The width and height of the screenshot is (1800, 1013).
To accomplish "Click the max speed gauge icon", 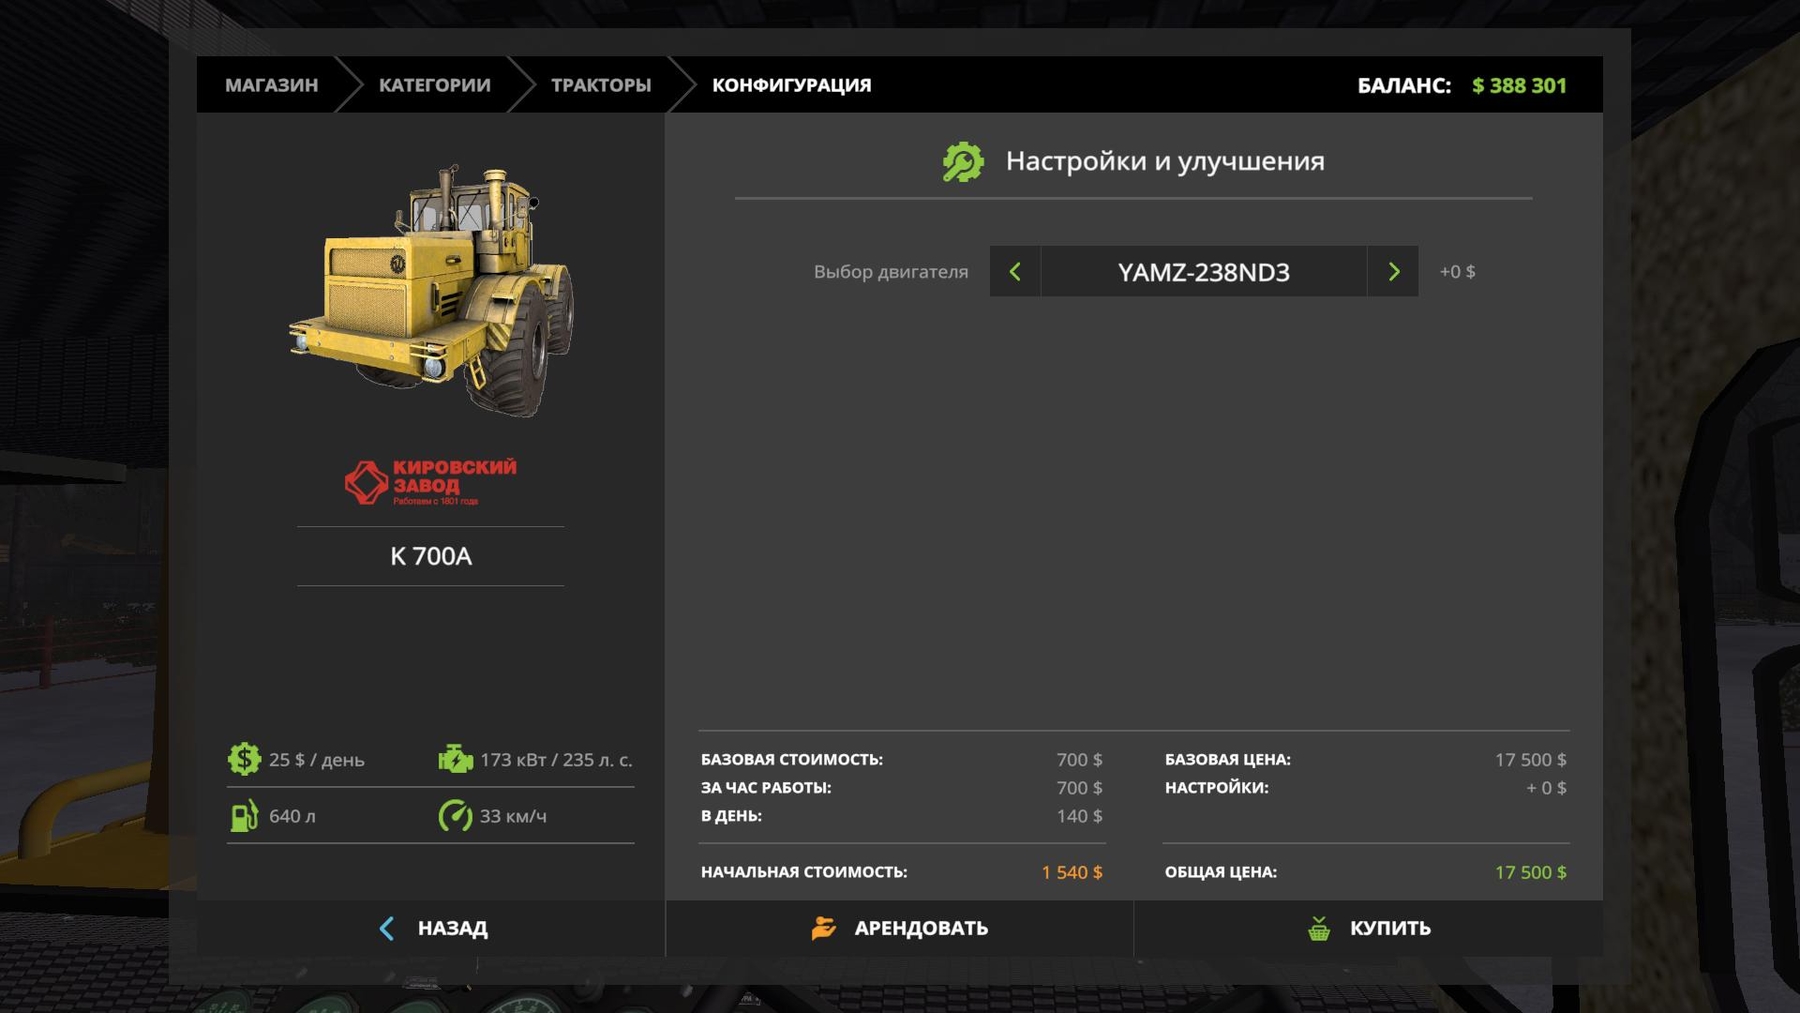I will (455, 816).
